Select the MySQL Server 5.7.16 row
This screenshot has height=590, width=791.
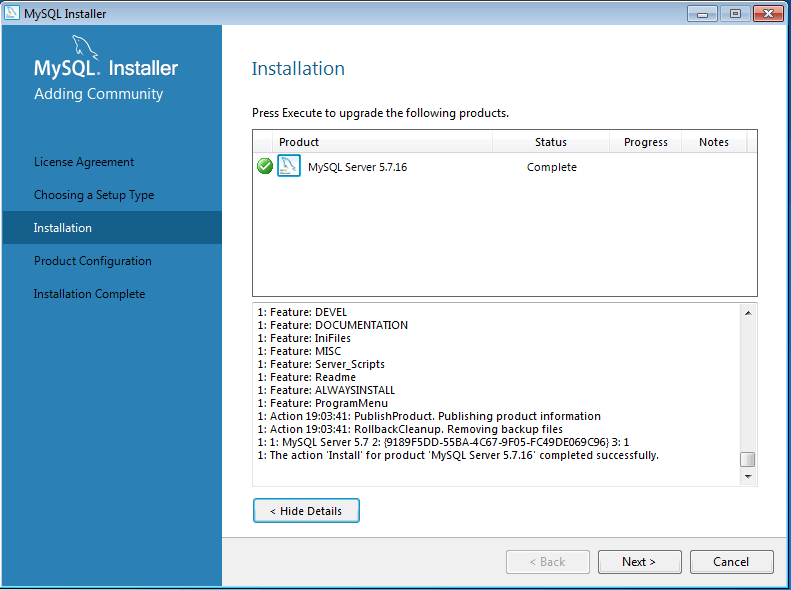pyautogui.click(x=504, y=166)
